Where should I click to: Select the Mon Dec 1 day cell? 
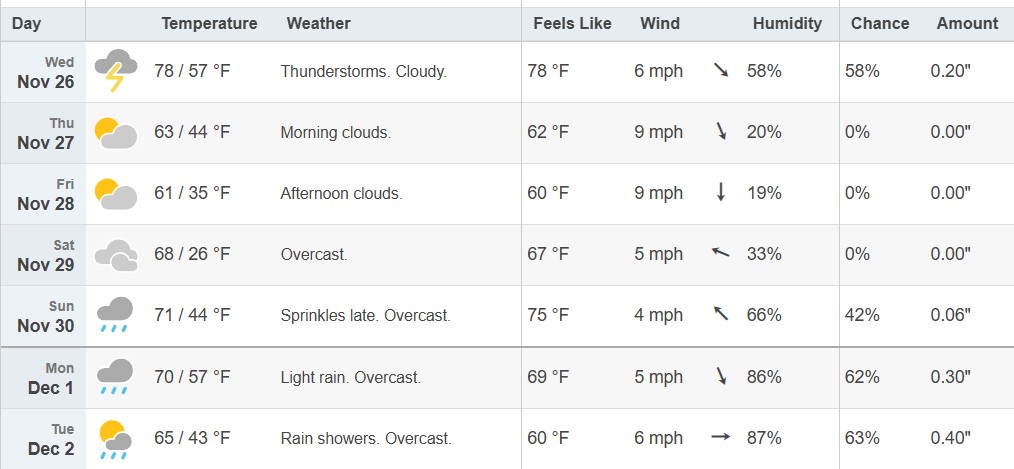click(x=45, y=377)
